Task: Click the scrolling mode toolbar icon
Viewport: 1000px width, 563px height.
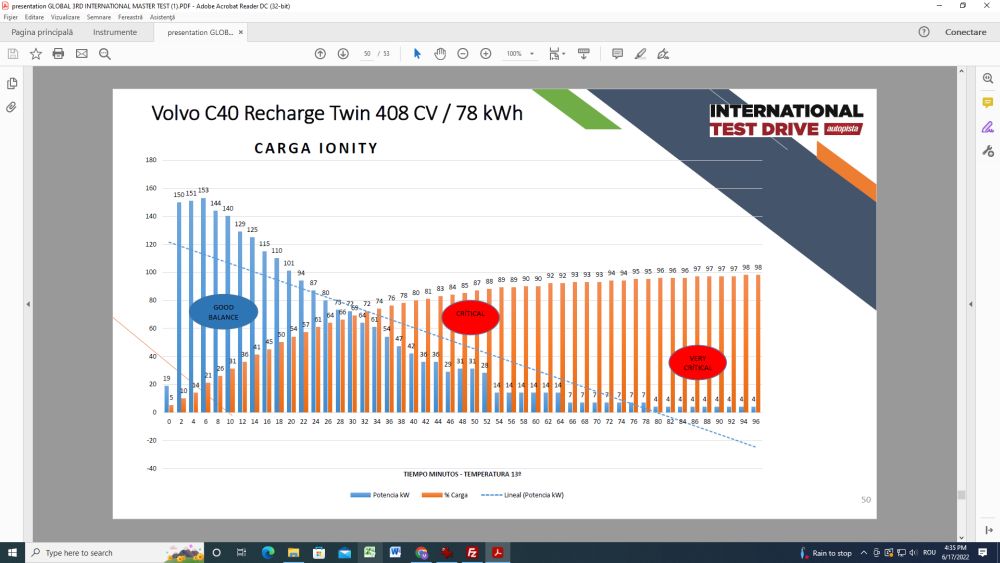Action: coord(584,54)
